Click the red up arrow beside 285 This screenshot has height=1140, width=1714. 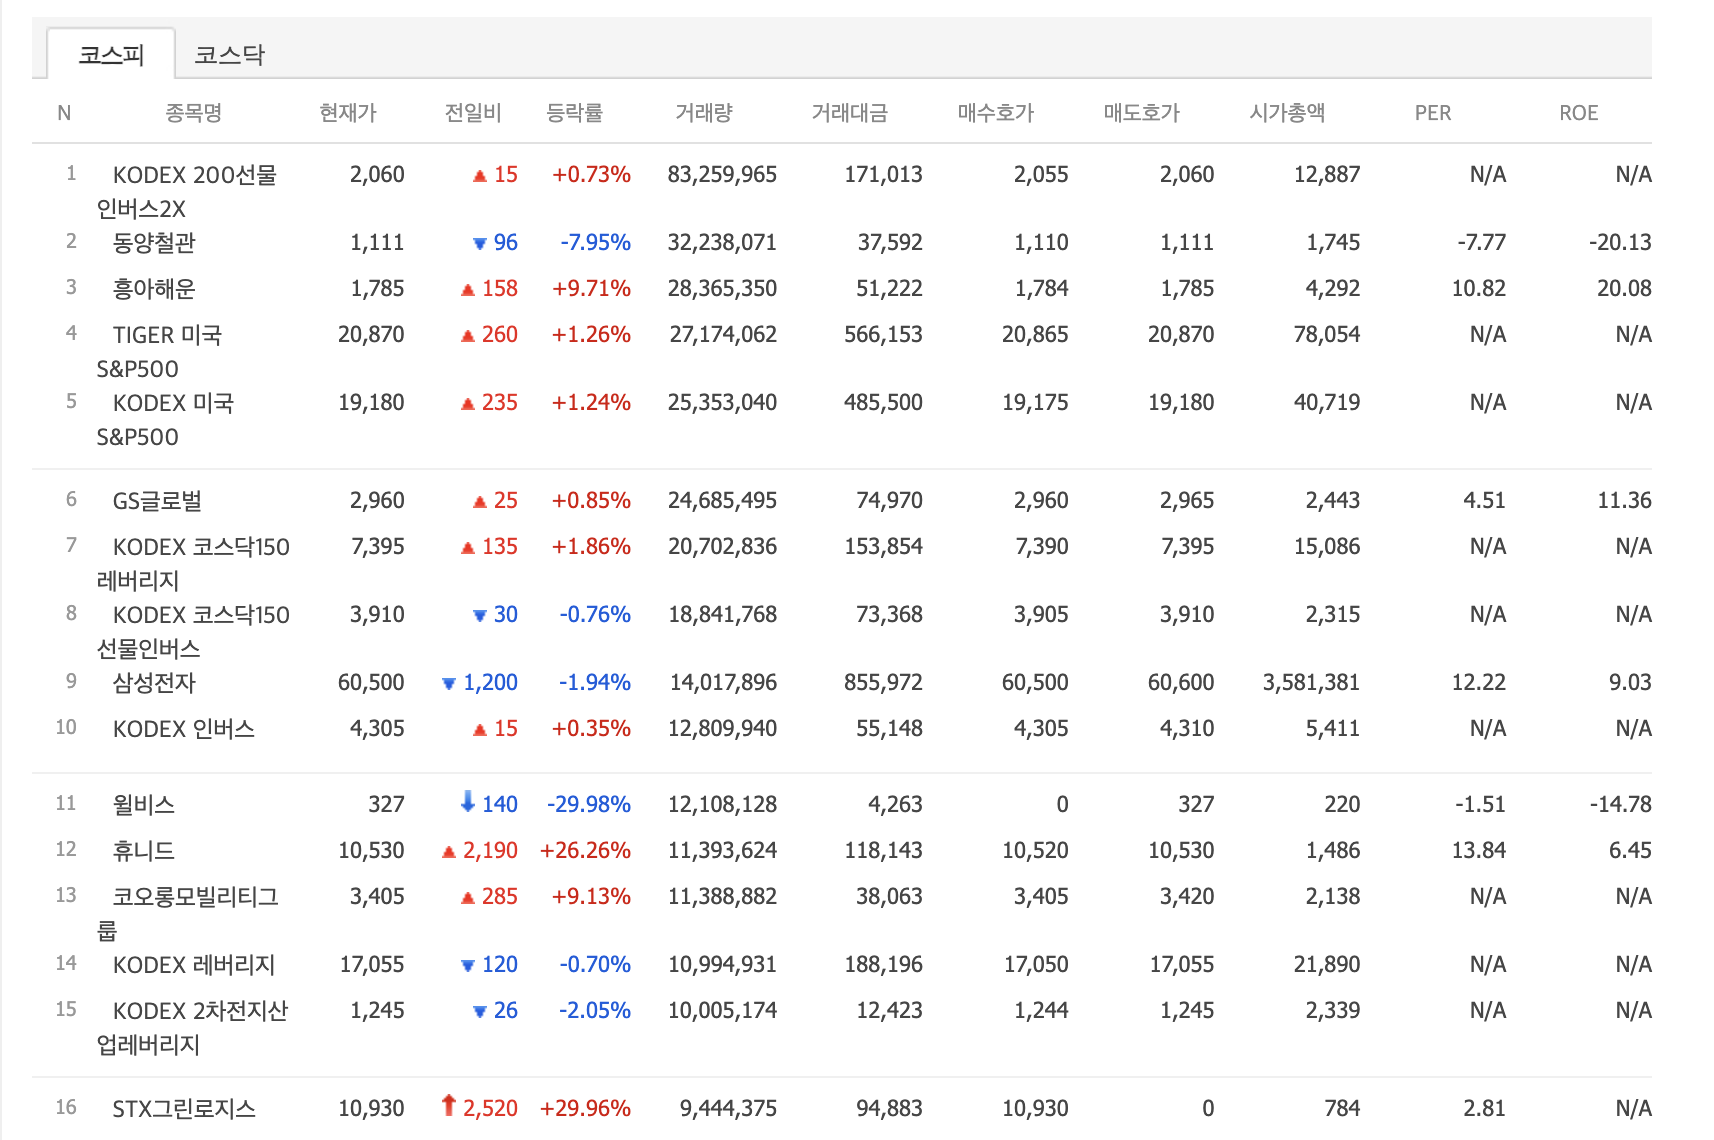coord(468,898)
